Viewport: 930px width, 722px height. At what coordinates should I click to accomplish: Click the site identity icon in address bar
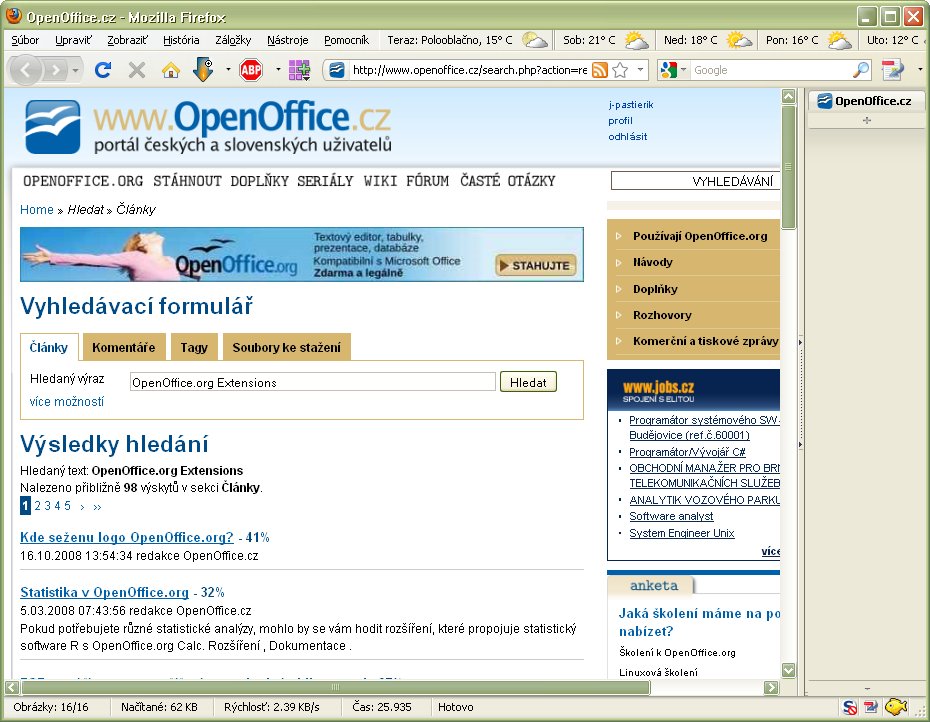(x=337, y=70)
